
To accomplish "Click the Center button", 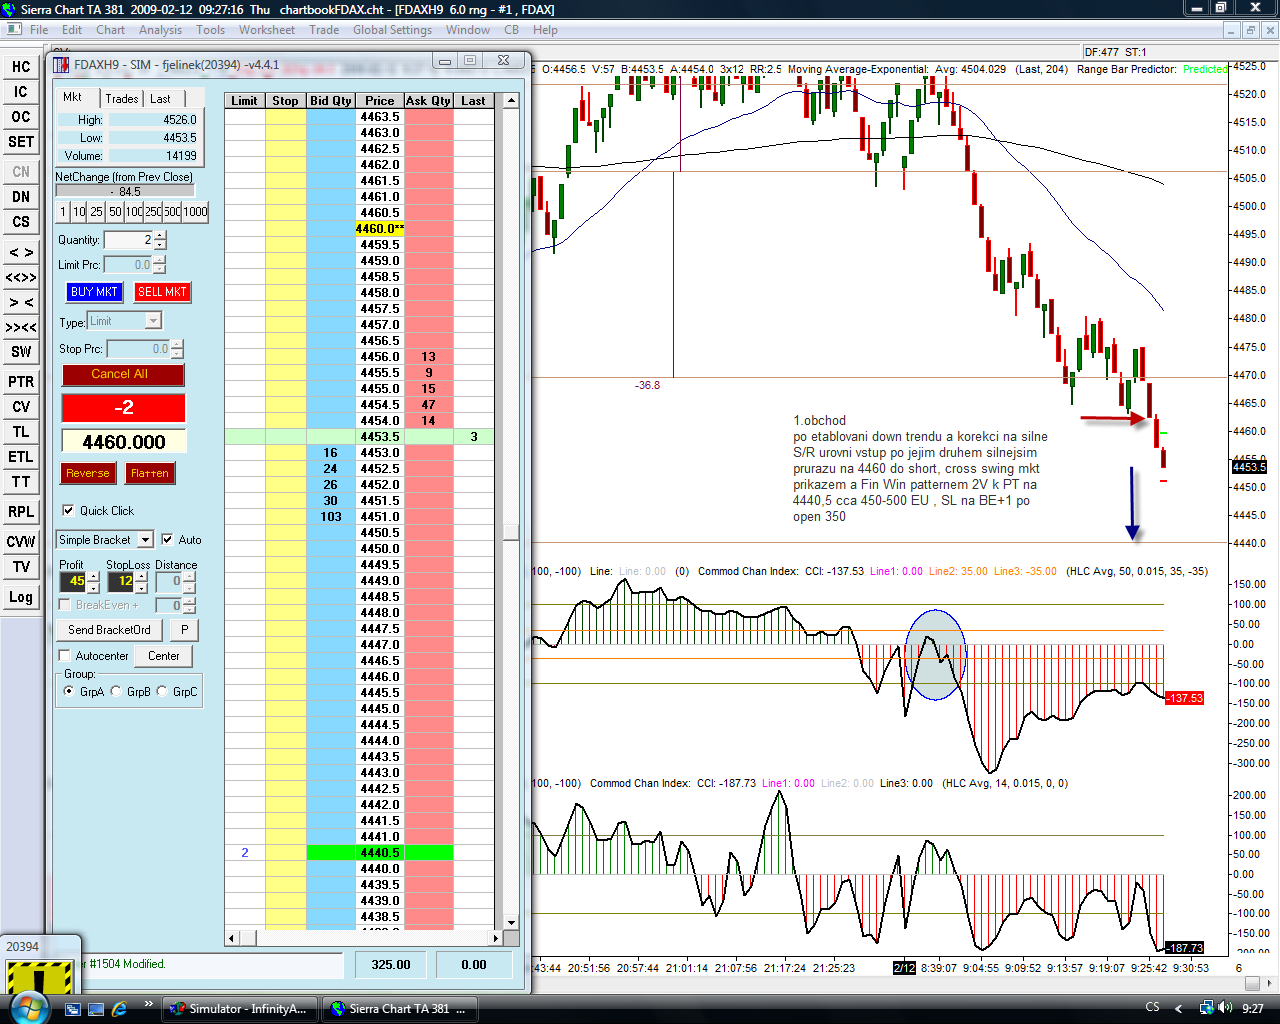I will click(164, 656).
